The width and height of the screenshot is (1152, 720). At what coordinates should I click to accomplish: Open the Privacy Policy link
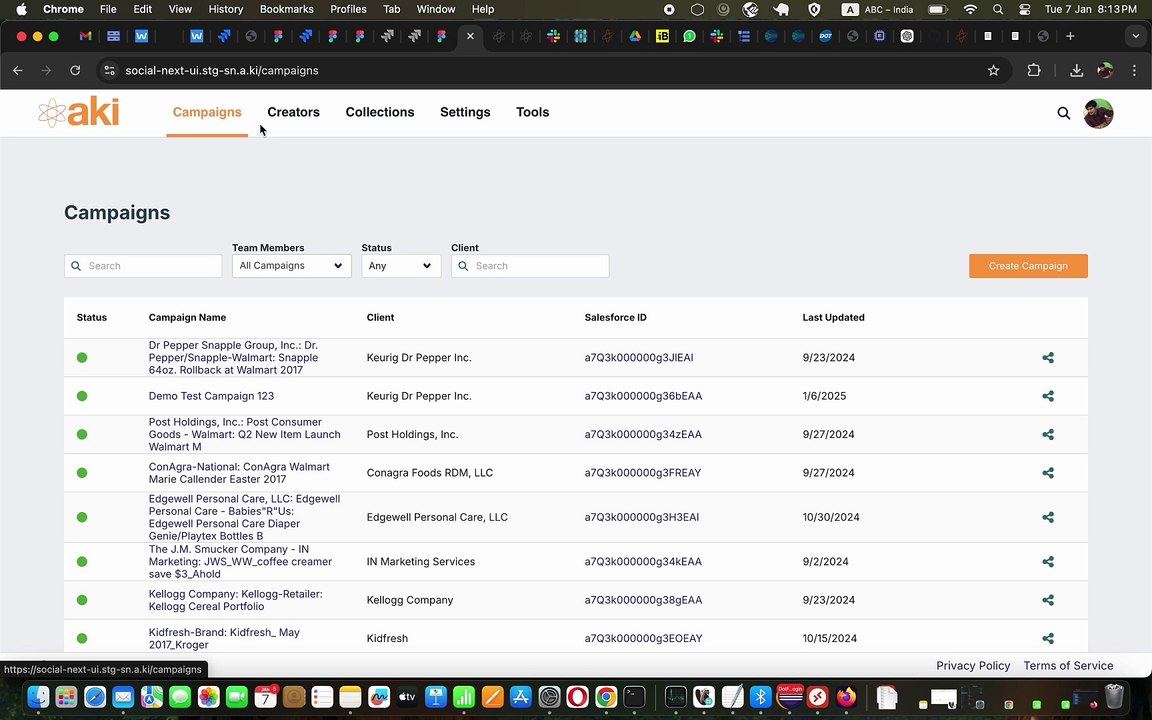point(973,666)
